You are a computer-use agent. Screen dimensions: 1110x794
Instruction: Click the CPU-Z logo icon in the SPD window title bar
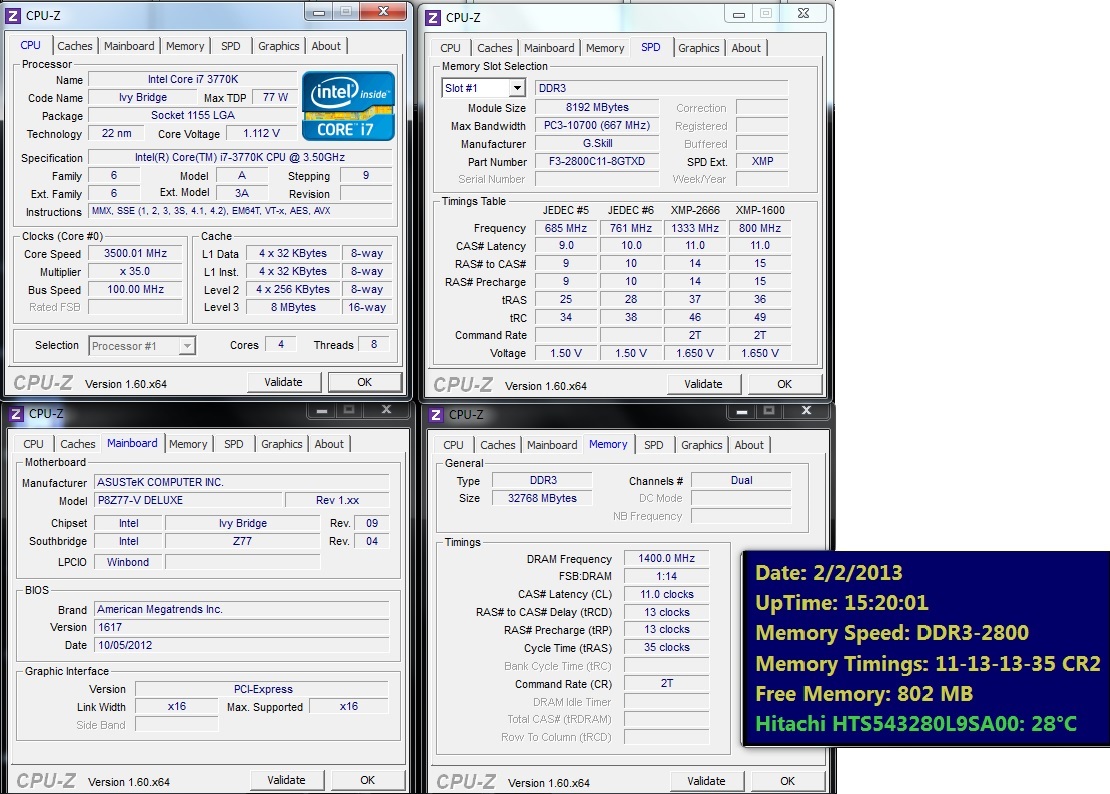tap(433, 17)
